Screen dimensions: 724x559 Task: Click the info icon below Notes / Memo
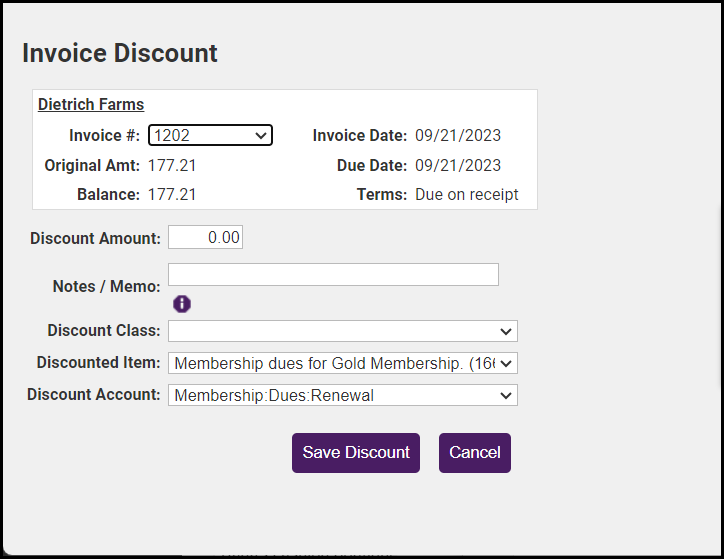pyautogui.click(x=182, y=304)
